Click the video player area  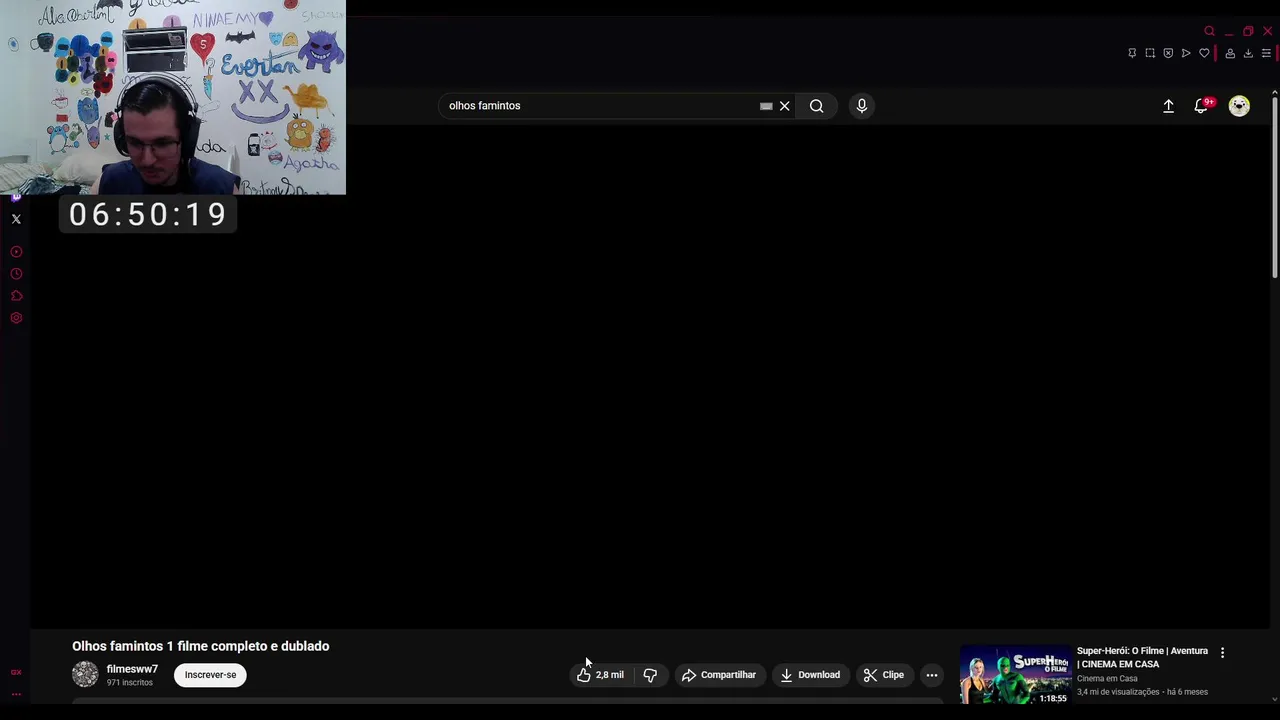[x=650, y=375]
